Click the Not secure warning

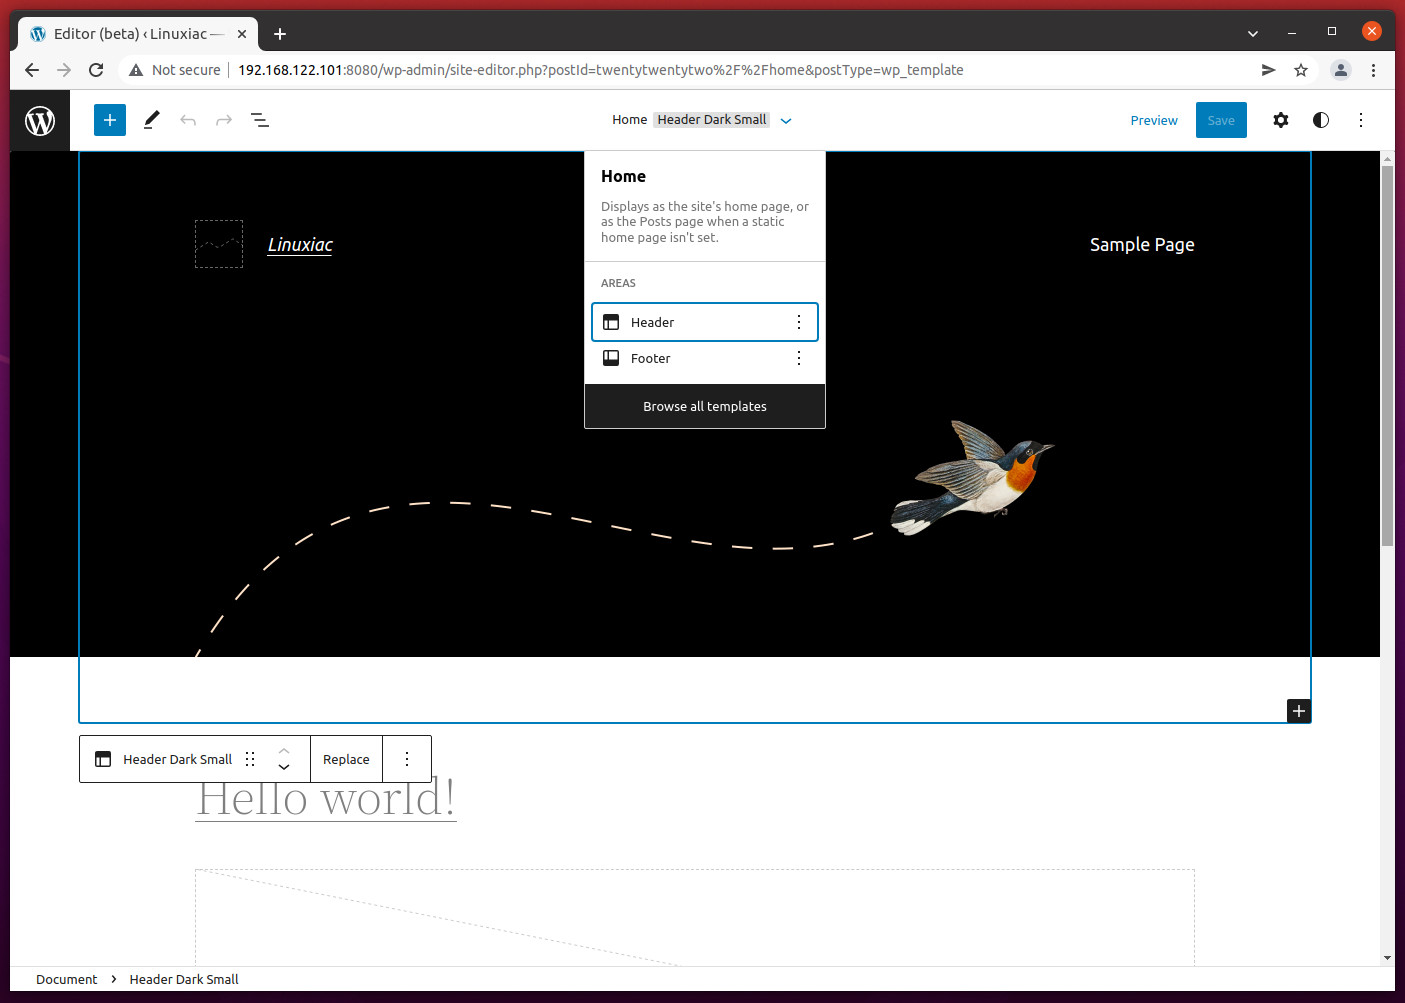pos(175,70)
